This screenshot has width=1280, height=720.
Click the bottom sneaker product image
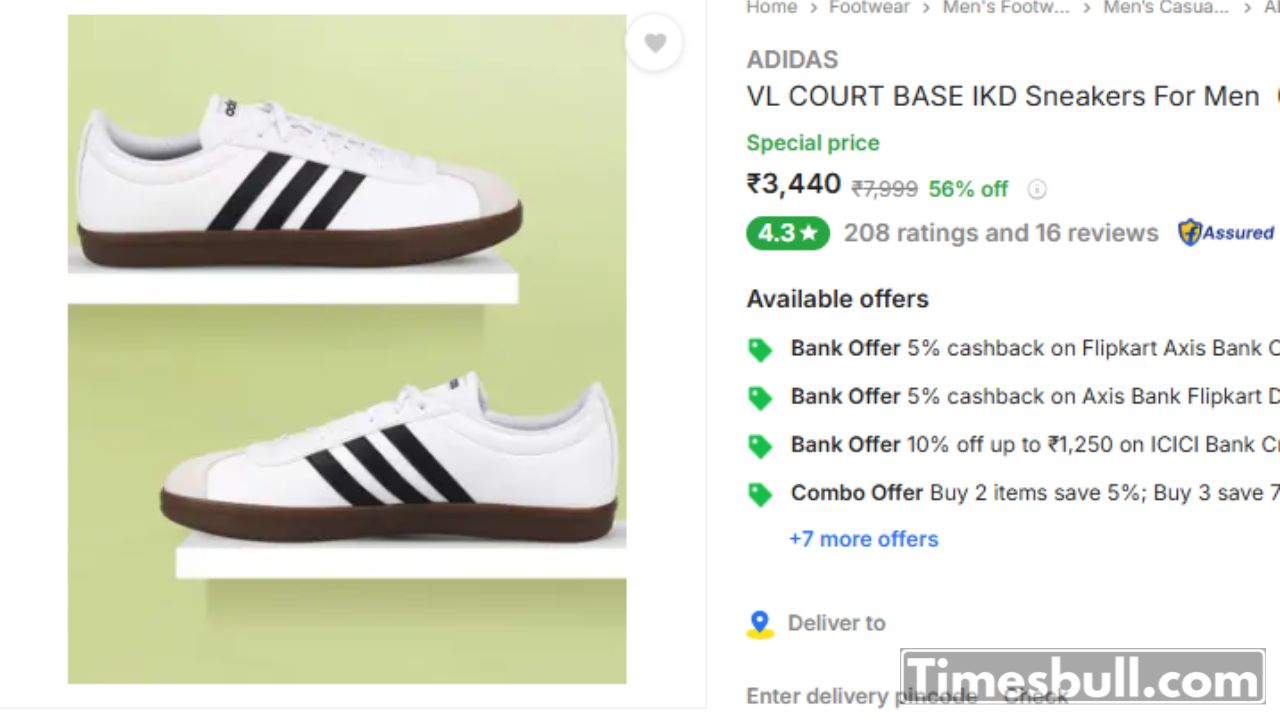coord(390,460)
